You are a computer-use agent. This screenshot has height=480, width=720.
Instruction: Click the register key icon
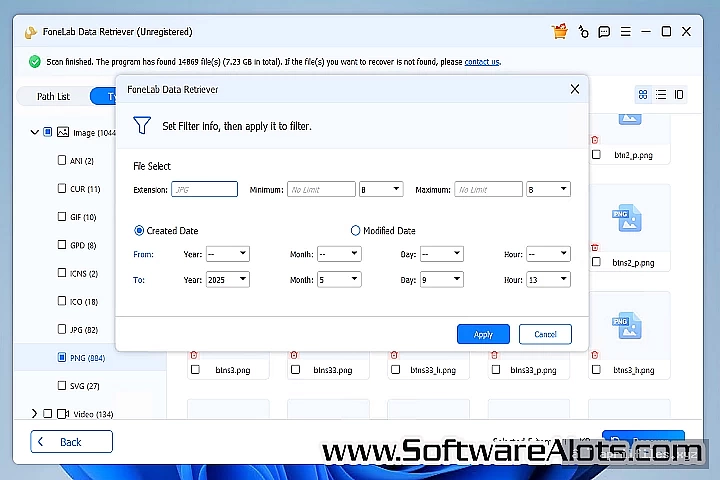coord(583,31)
